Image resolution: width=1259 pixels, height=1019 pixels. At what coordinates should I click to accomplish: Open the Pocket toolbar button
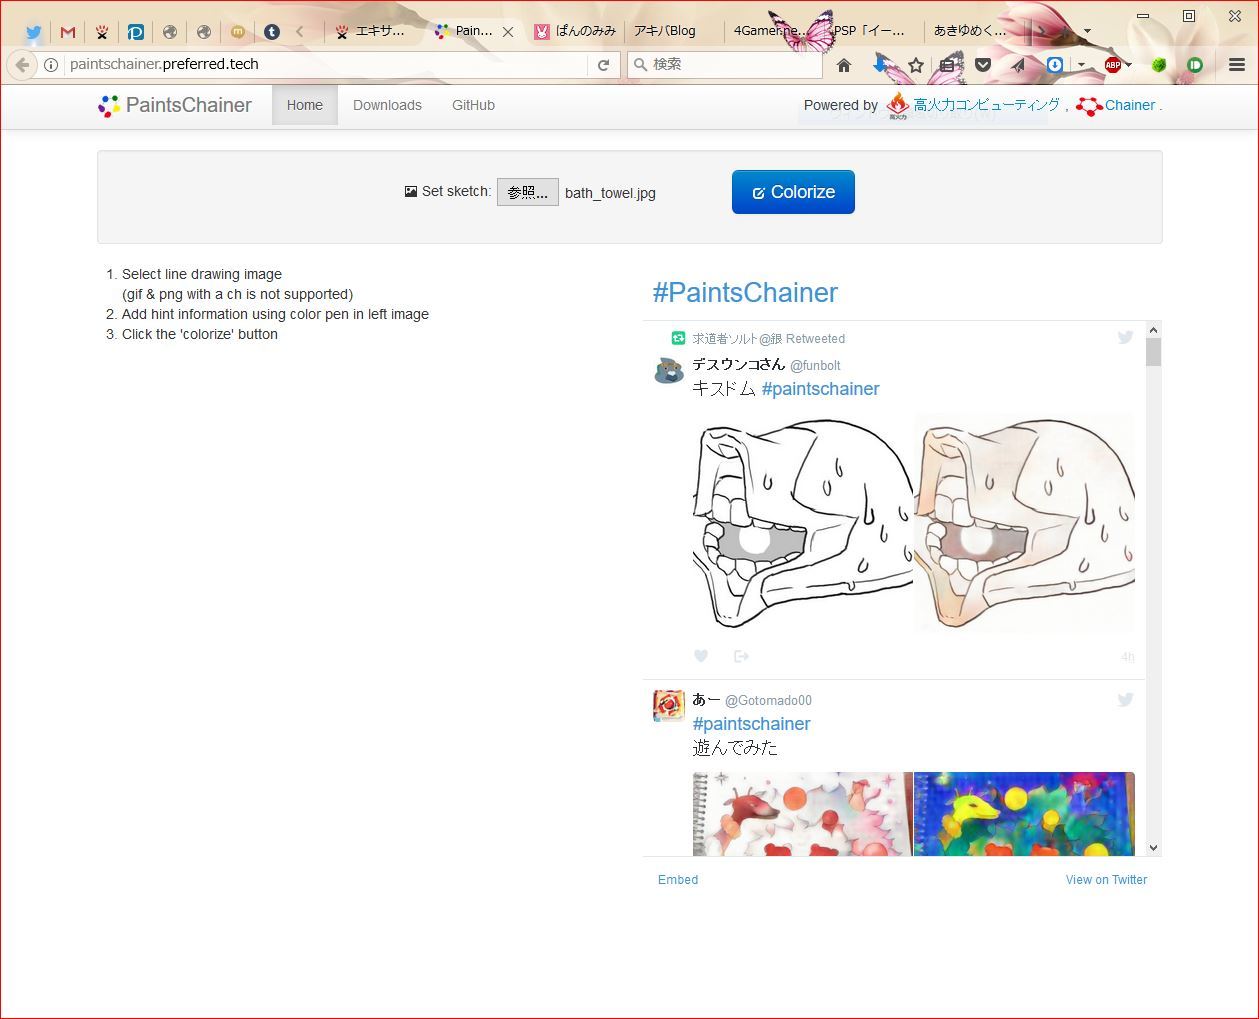click(984, 65)
